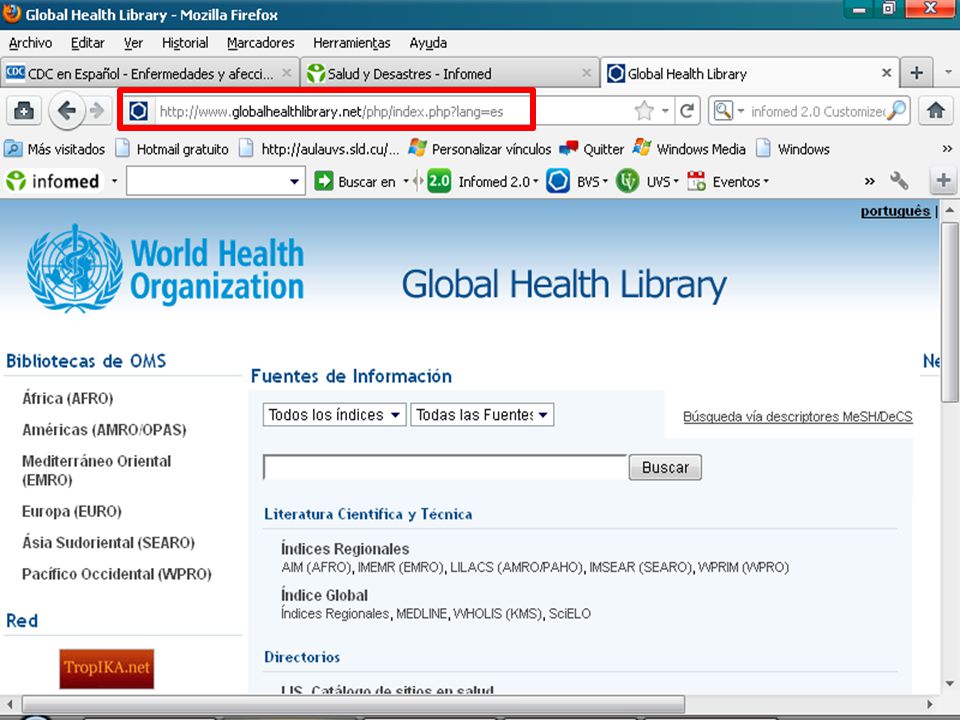Open Búsqueda vía descriptores MeSH/DeCS link
The image size is (960, 720).
[x=797, y=416]
